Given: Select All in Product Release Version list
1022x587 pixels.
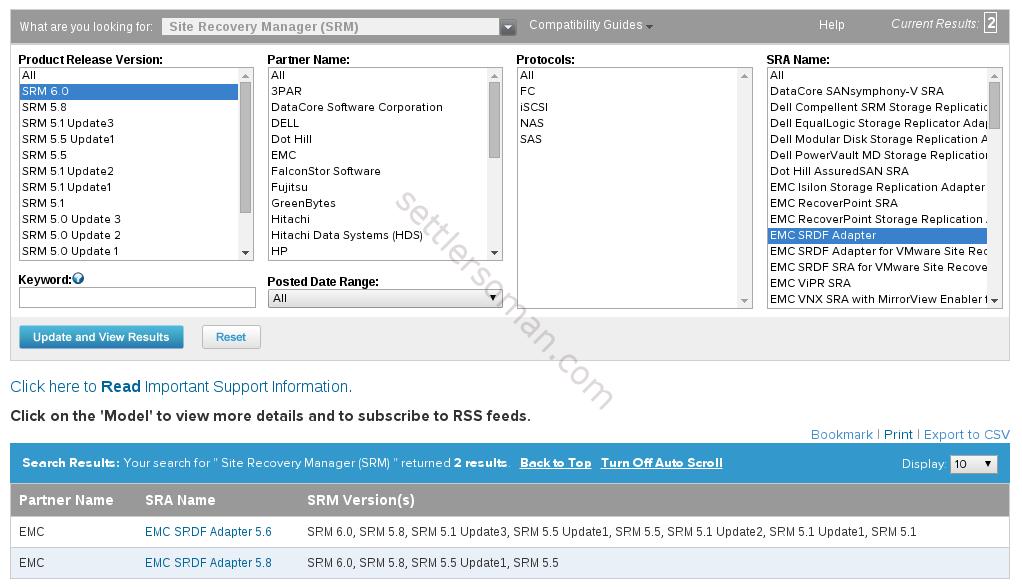Looking at the screenshot, I should pos(129,75).
